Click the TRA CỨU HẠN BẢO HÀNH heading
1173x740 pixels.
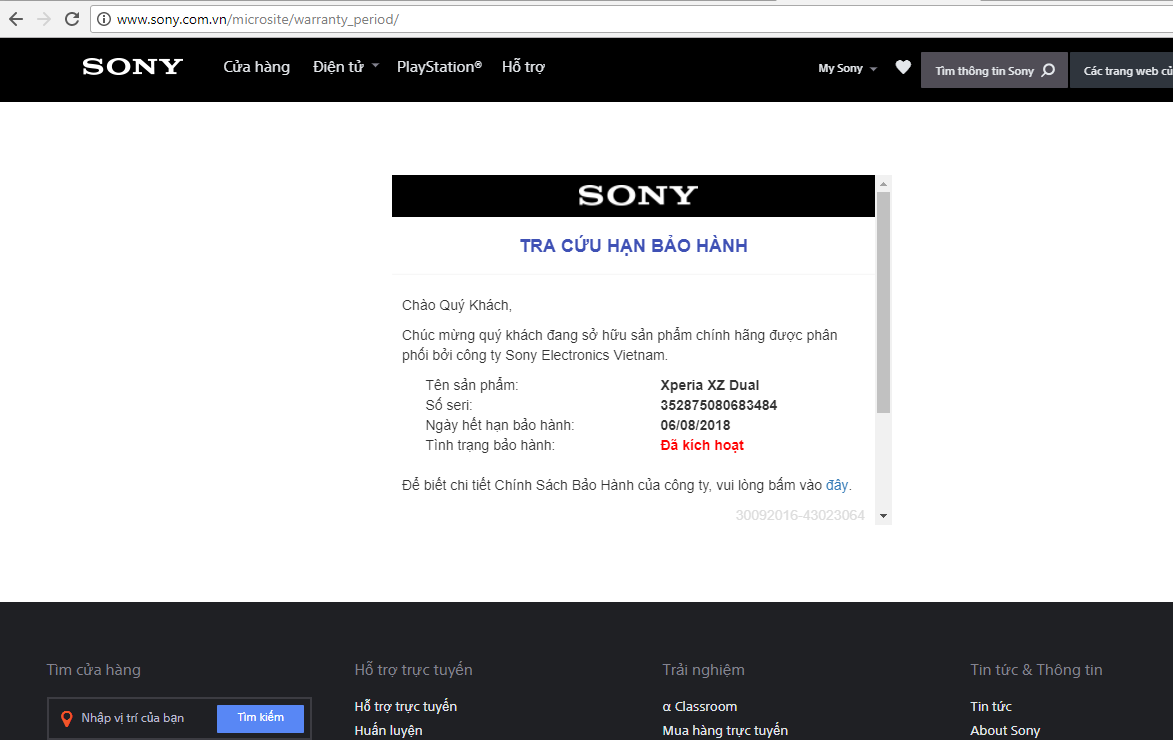click(x=634, y=245)
